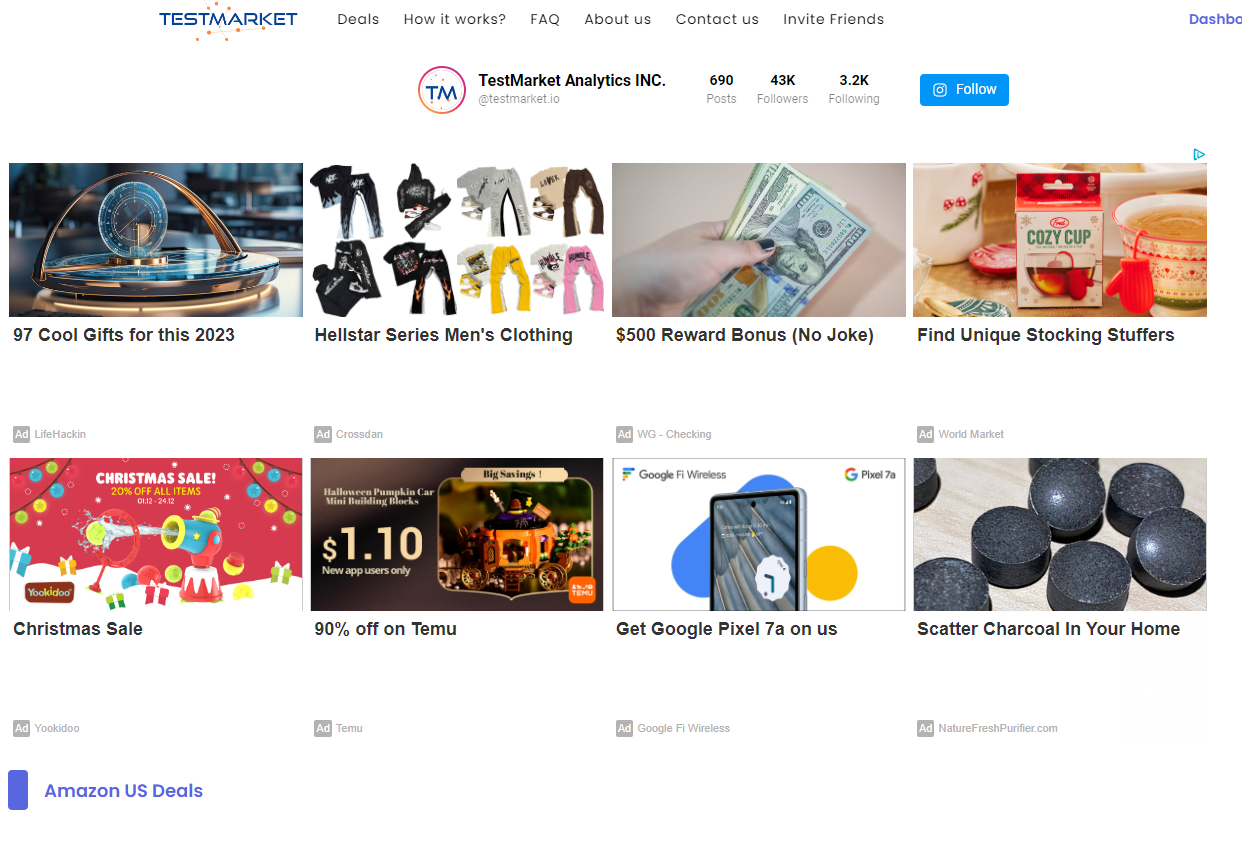Open the charcoal pucks ad image
This screenshot has height=843, width=1242.
pyautogui.click(x=1060, y=534)
